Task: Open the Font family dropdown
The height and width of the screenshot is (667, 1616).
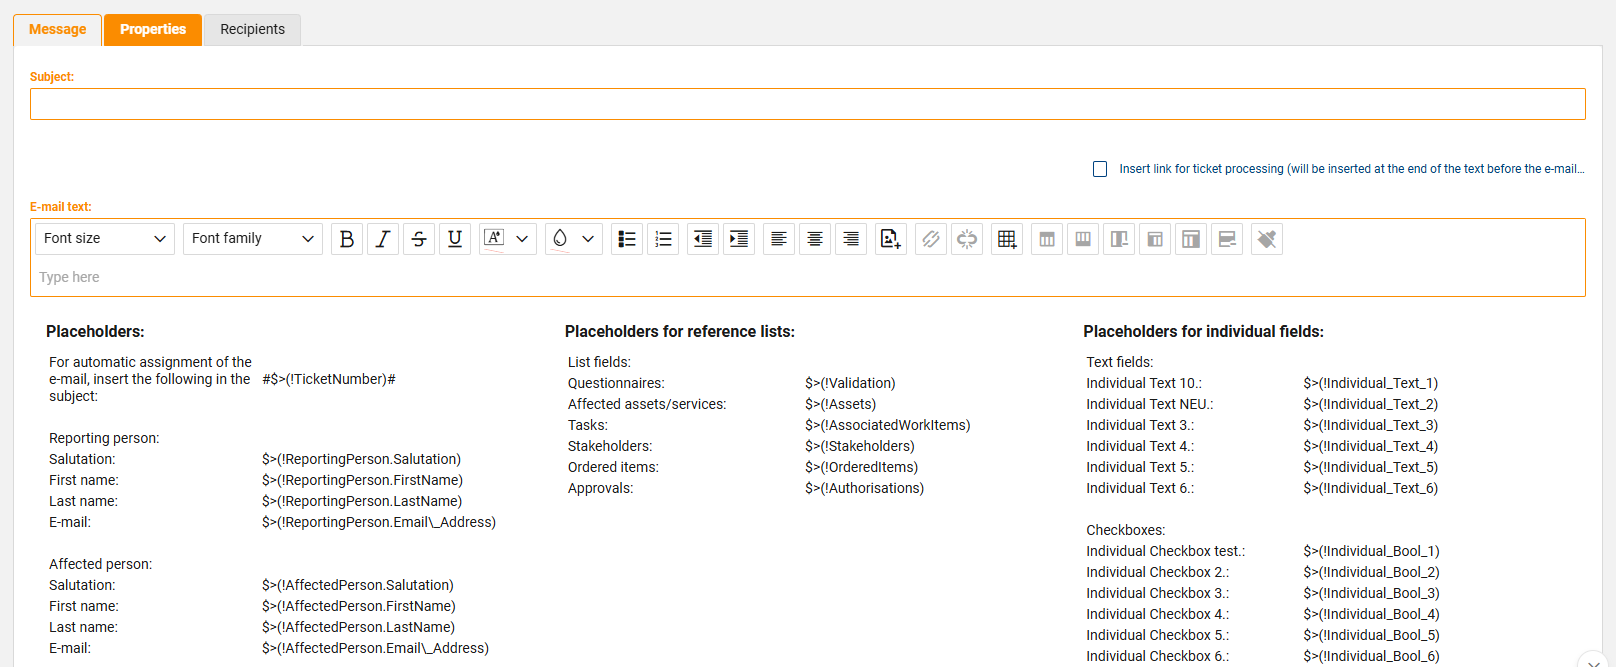Action: tap(252, 238)
